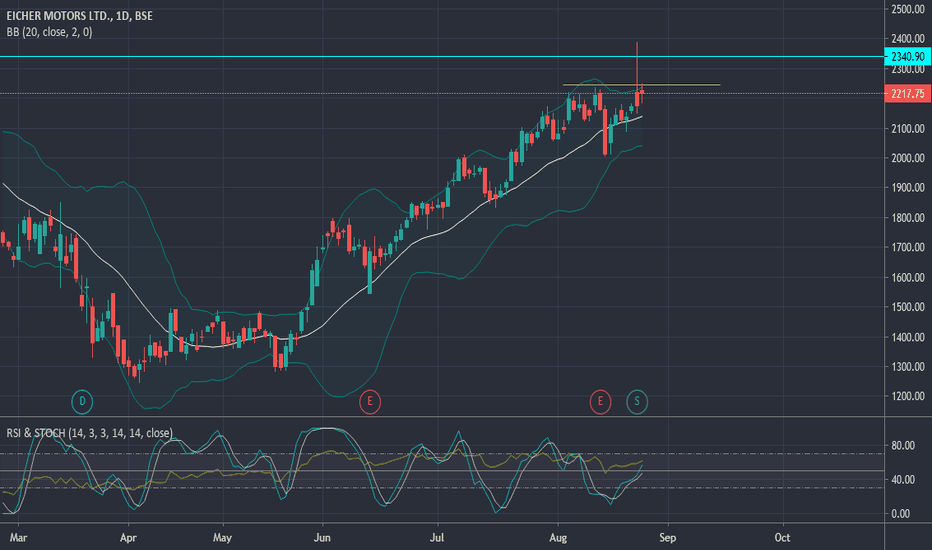Image resolution: width=932 pixels, height=550 pixels.
Task: Click the 2100.00 price axis label
Action: pos(908,128)
